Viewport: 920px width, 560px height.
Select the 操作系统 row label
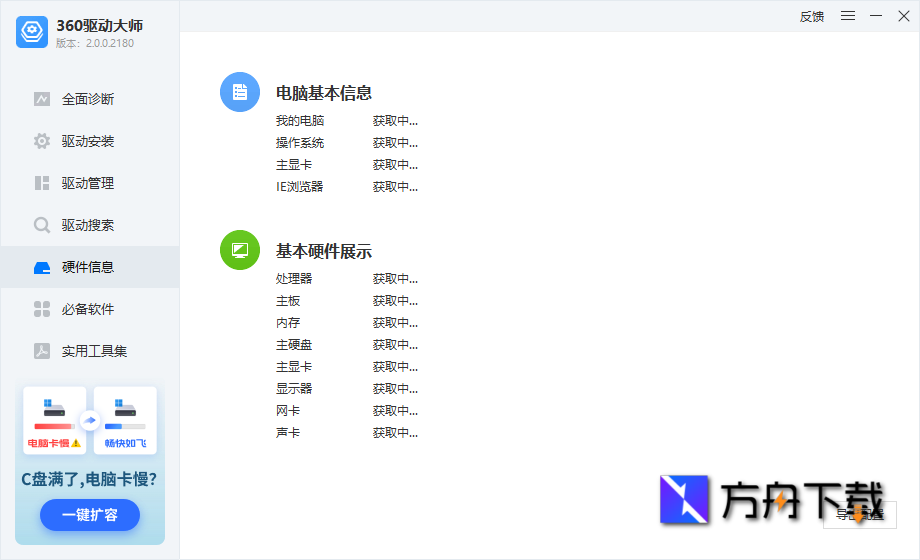300,143
